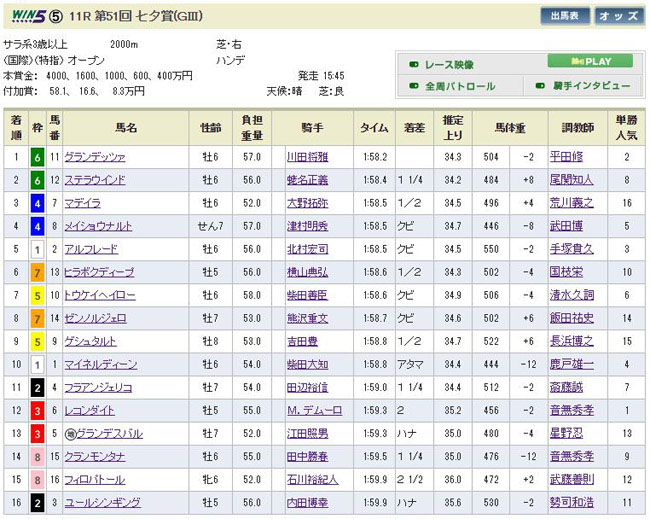Click the green frame 6 badge for グランデッツァ

click(x=38, y=156)
